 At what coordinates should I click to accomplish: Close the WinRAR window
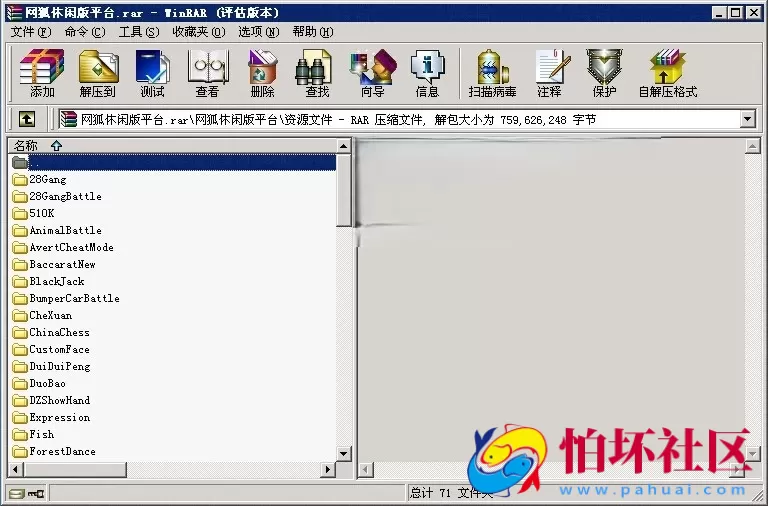click(x=754, y=13)
